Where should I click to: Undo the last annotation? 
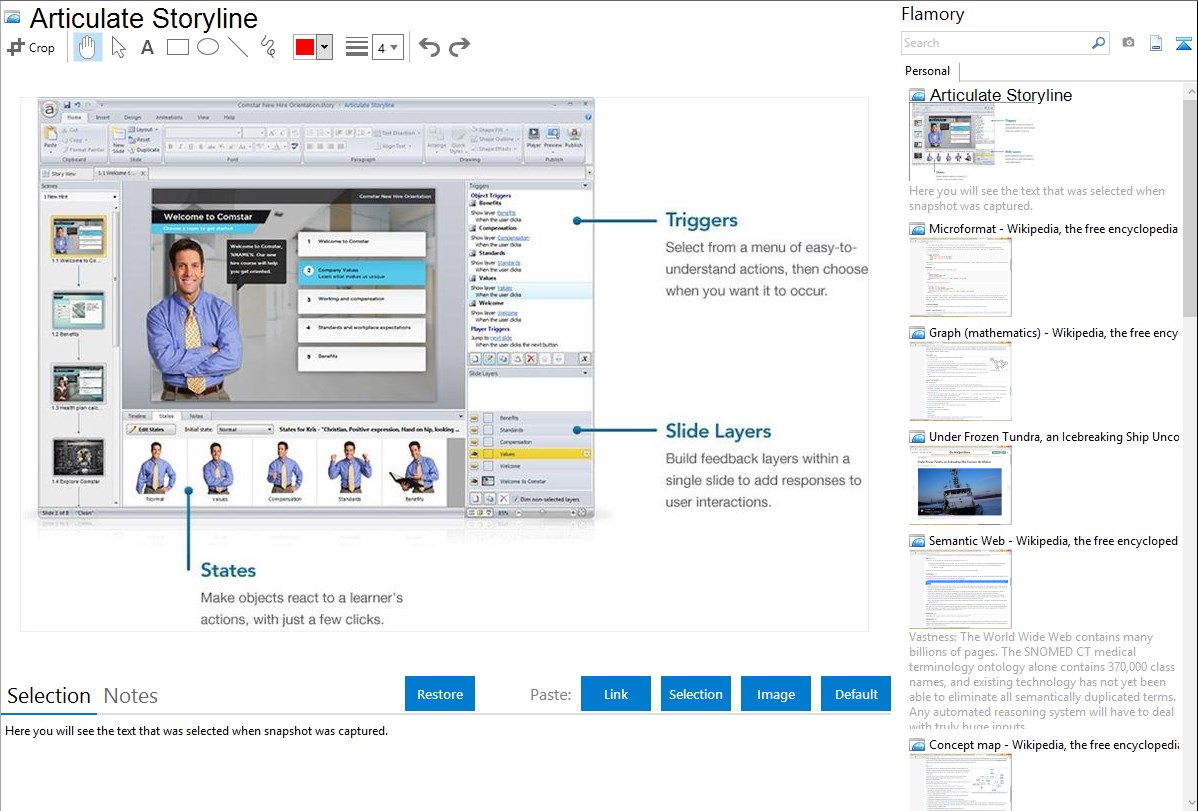tap(429, 47)
